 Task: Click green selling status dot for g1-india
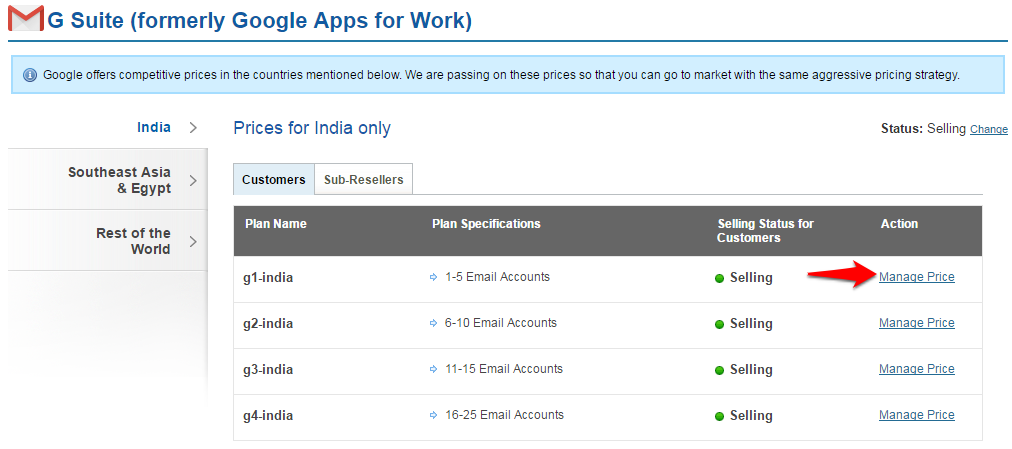pyautogui.click(x=719, y=278)
